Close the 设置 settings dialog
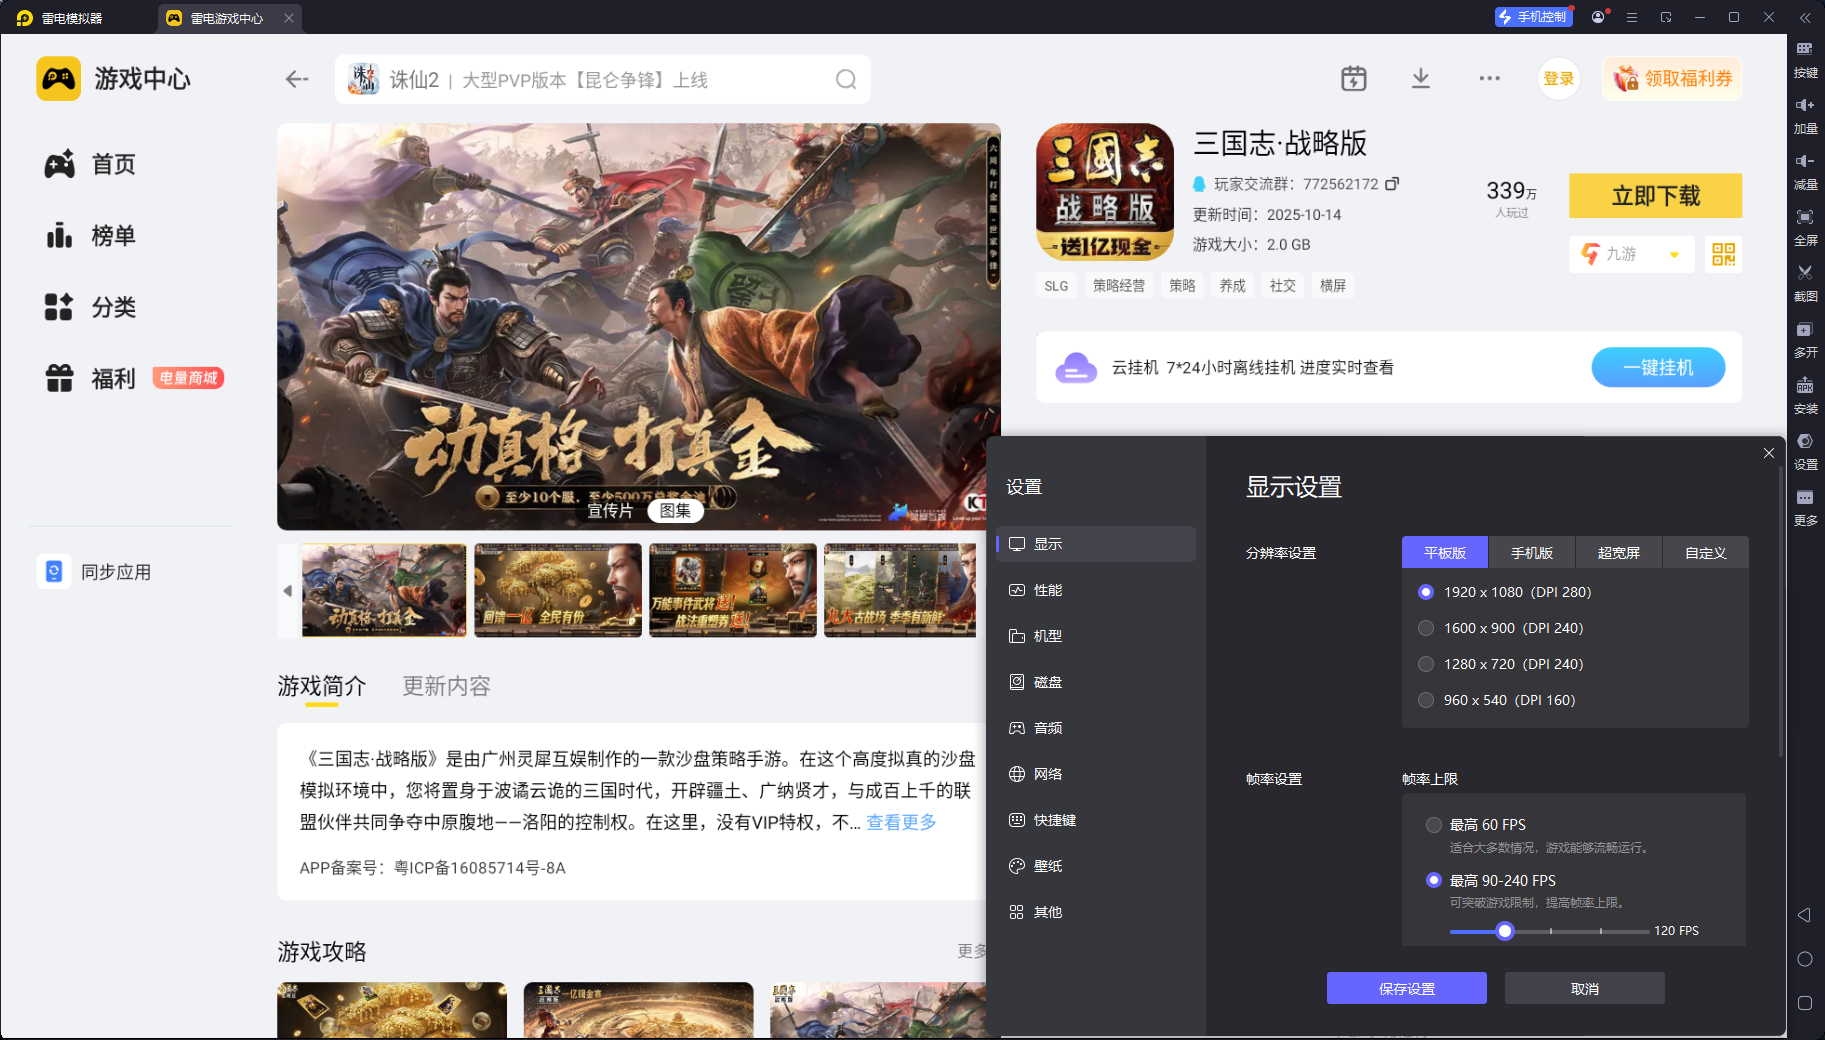1825x1040 pixels. pos(1769,453)
